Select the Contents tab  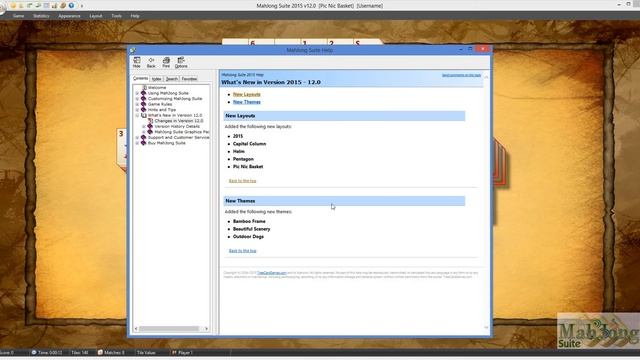[140, 78]
